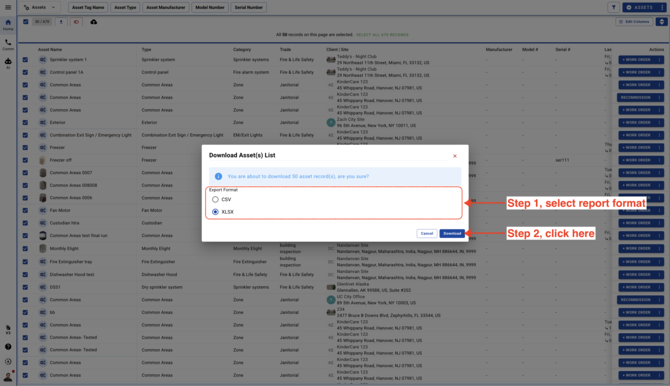Open the KB sidebar item
The height and width of the screenshot is (386, 670).
coord(8,330)
